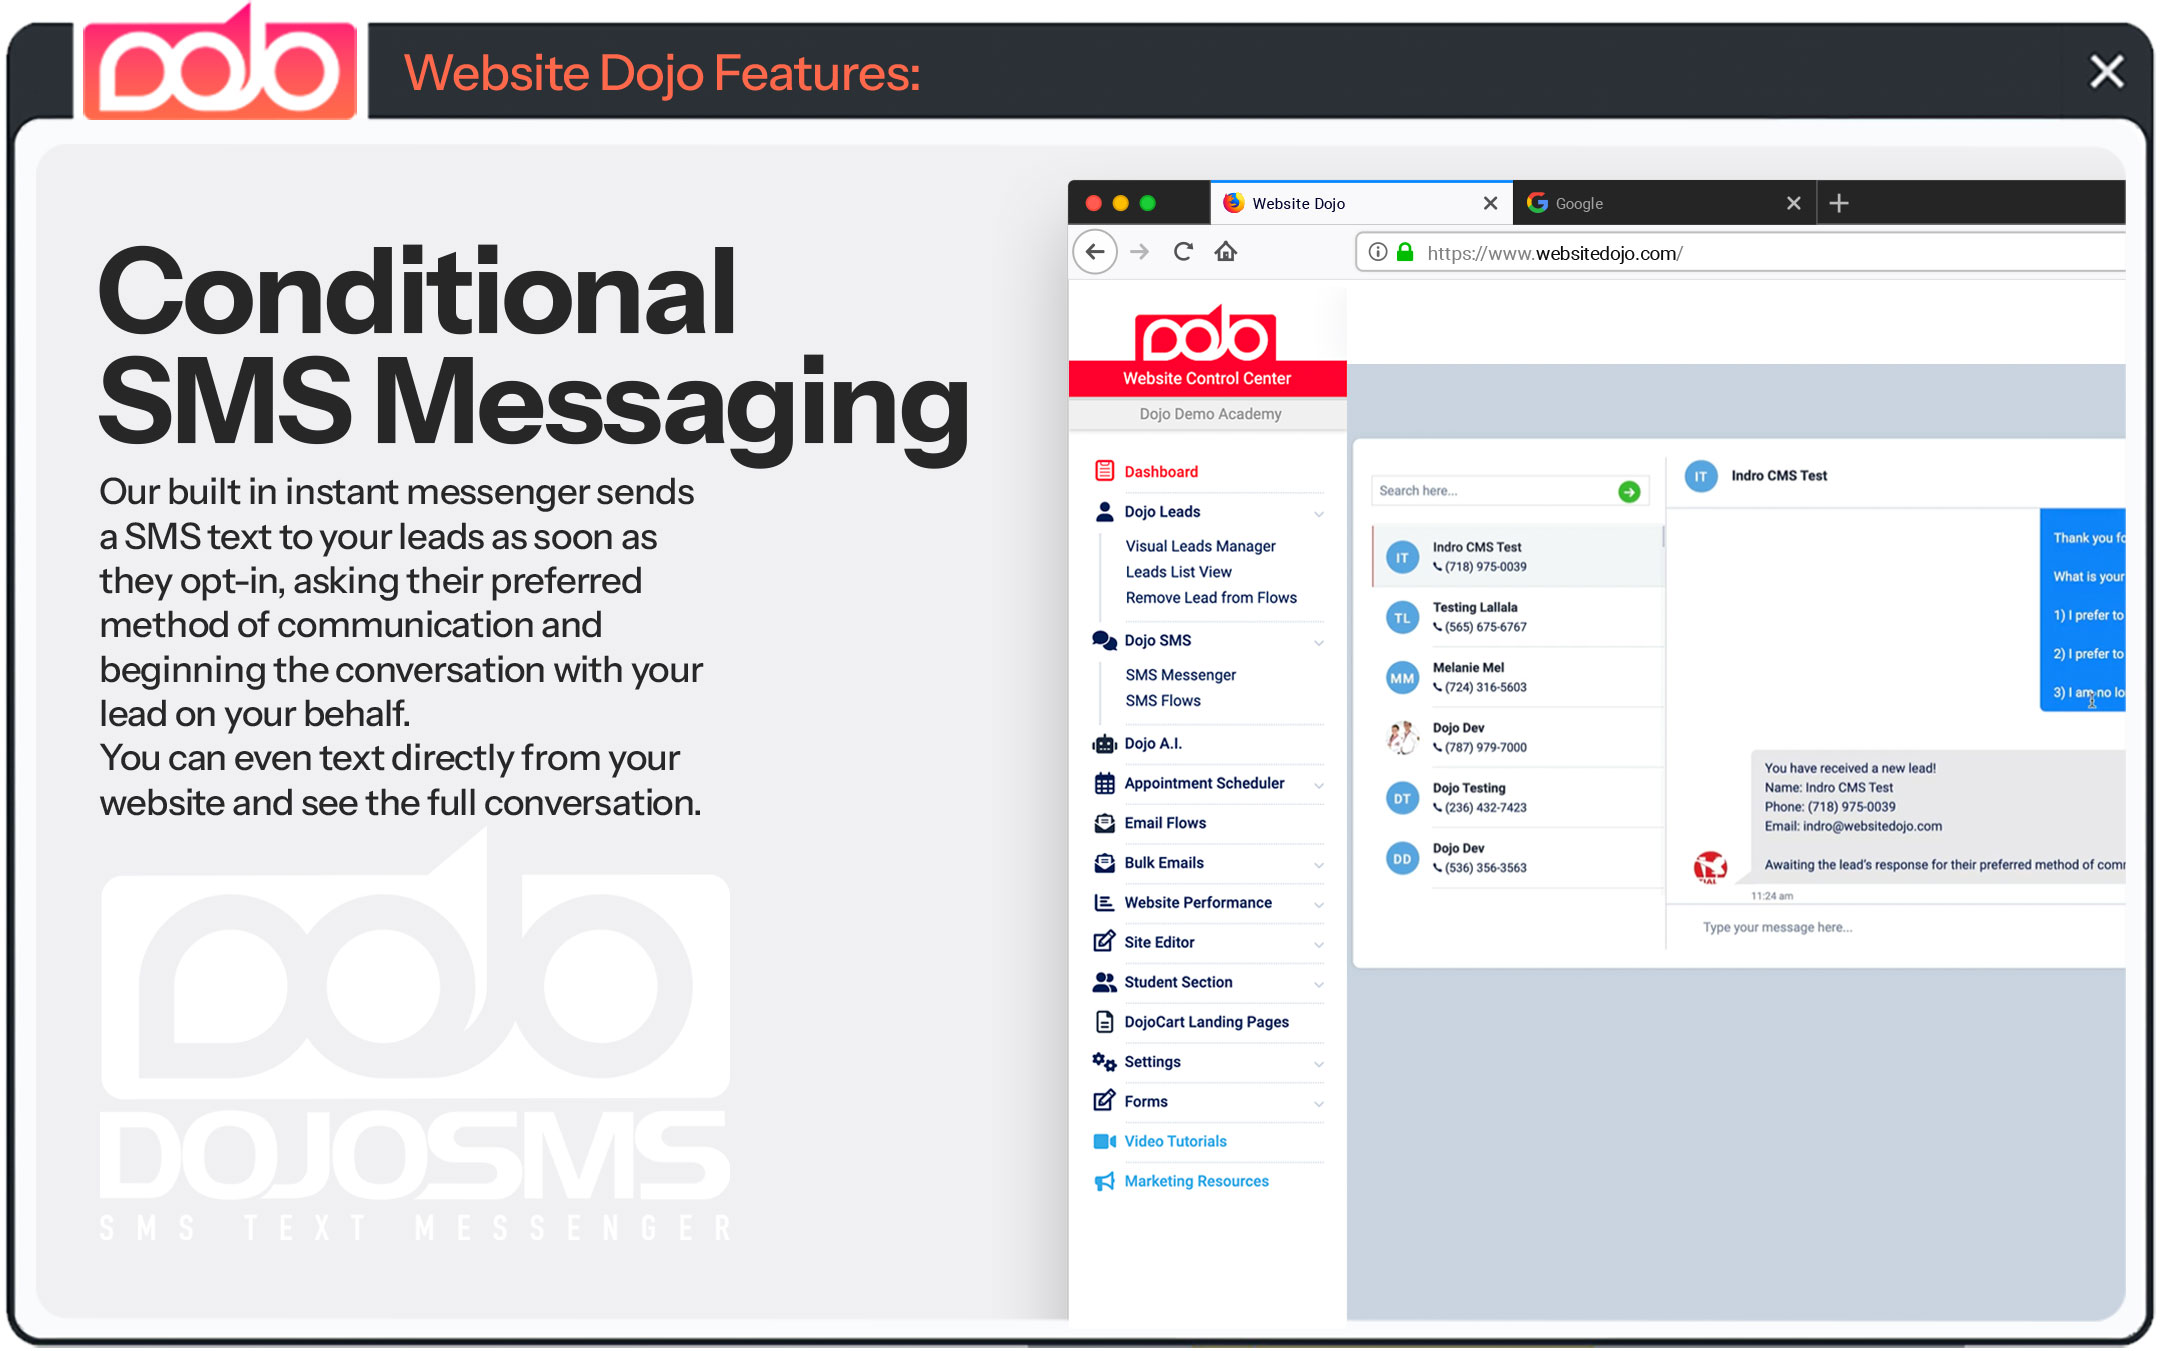Click the browser reload icon
This screenshot has height=1351, width=2160.
click(1183, 252)
